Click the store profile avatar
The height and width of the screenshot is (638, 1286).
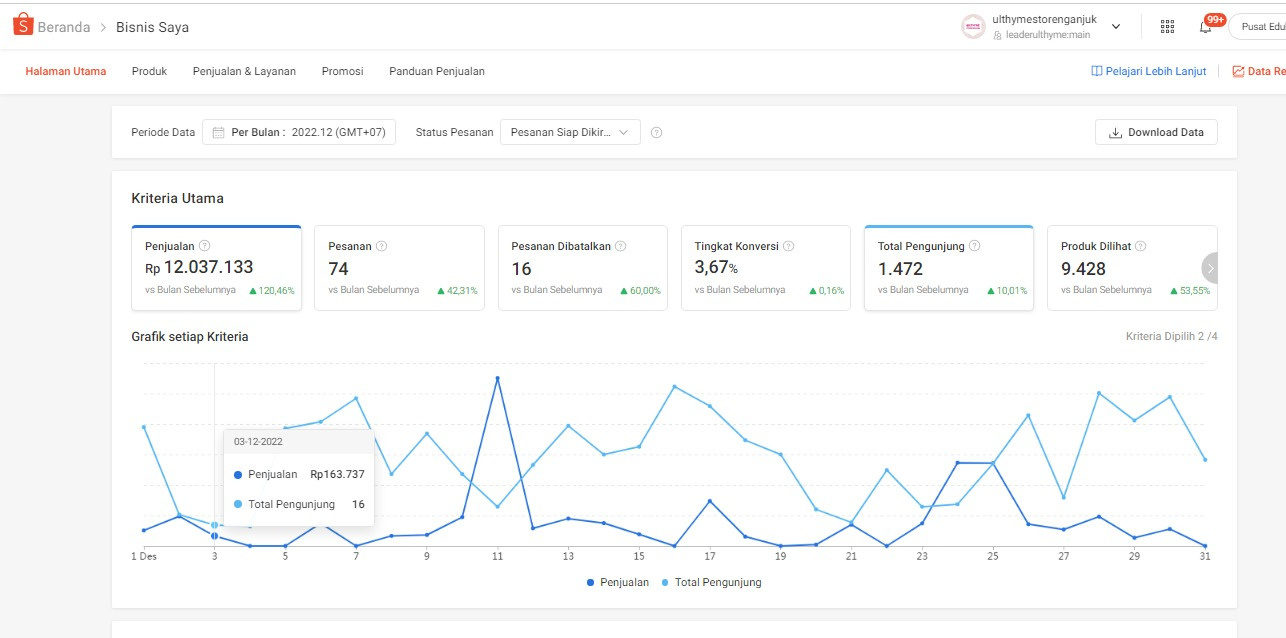[x=972, y=27]
